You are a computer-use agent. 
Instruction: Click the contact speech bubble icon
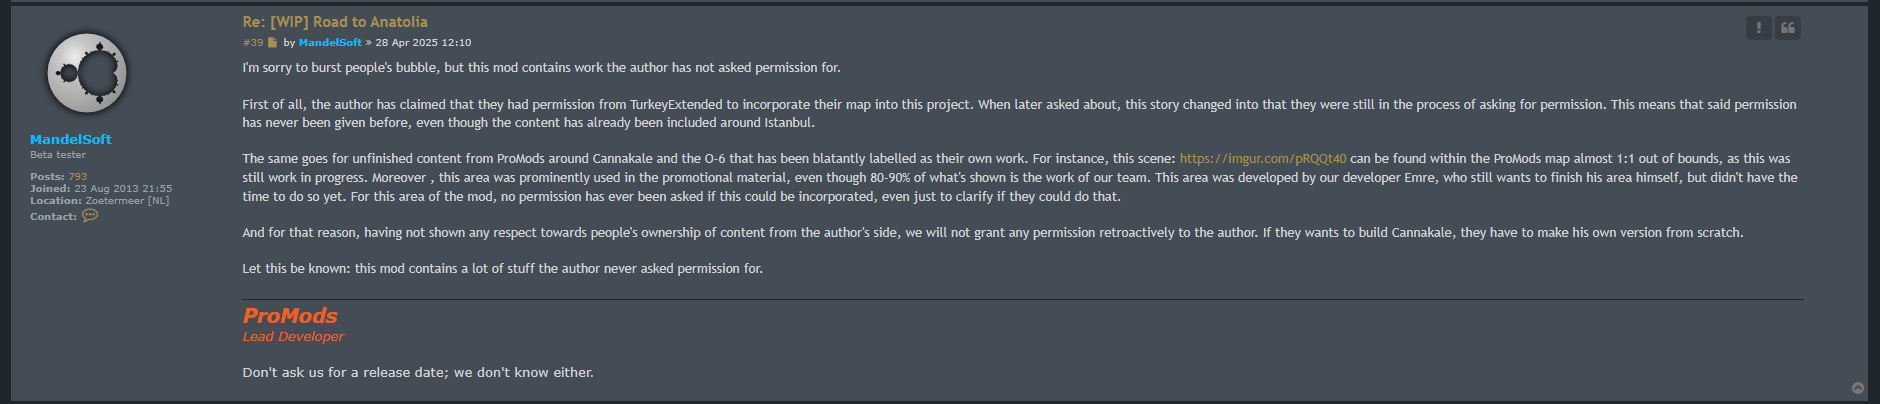90,216
